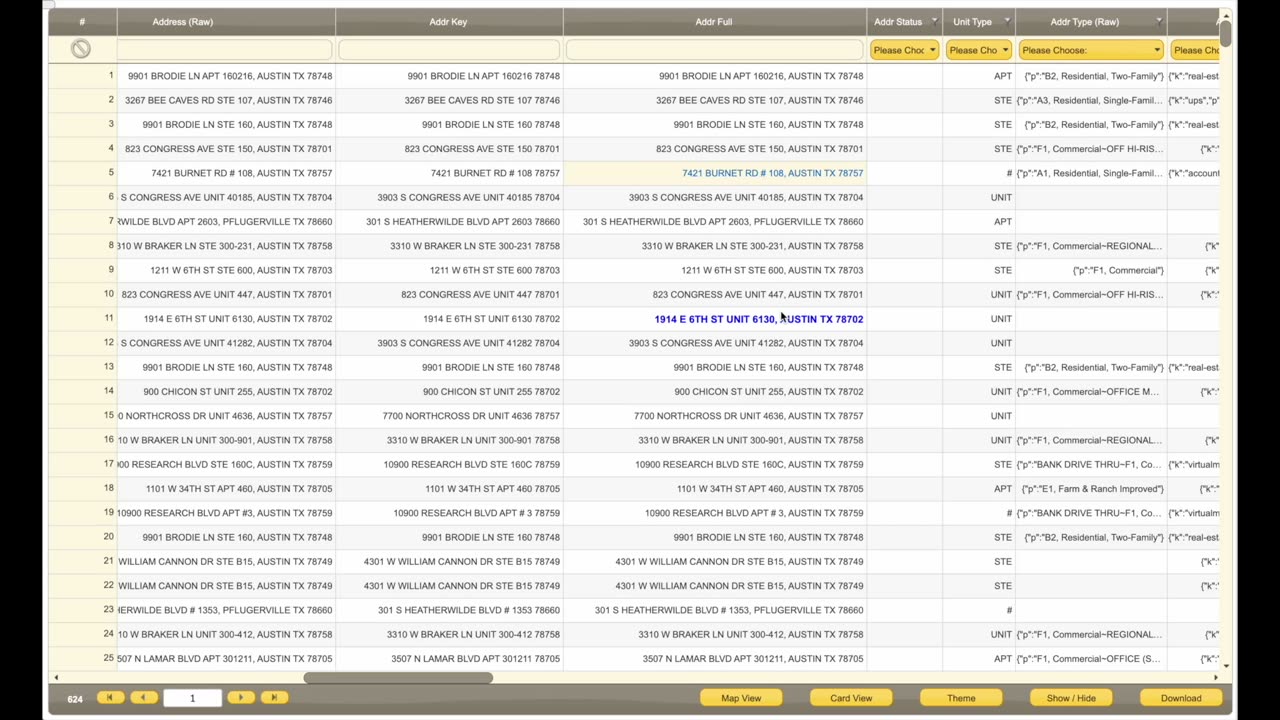Screen dimensions: 1280x720
Task: Click the horizontal scrollbar left arrow
Action: 55,678
